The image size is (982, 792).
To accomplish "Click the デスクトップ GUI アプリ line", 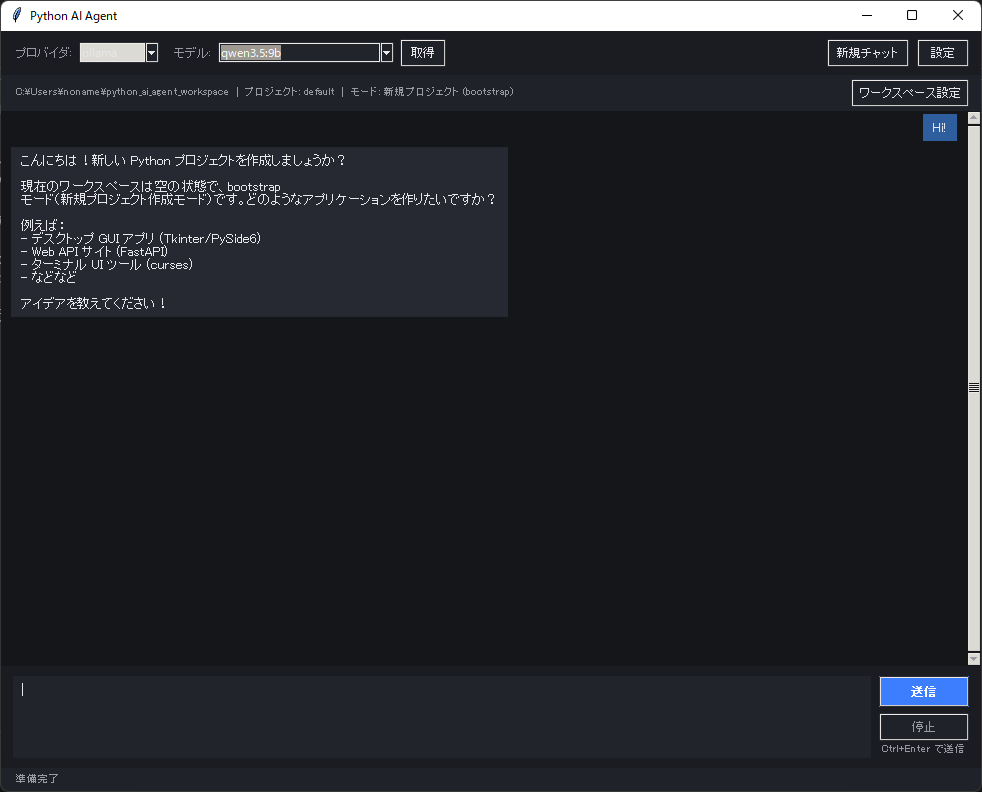I will [140, 239].
